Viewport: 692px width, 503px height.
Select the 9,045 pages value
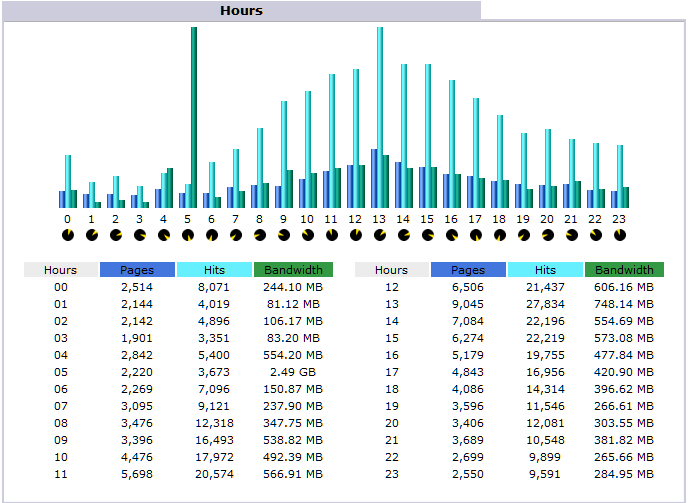coord(468,304)
